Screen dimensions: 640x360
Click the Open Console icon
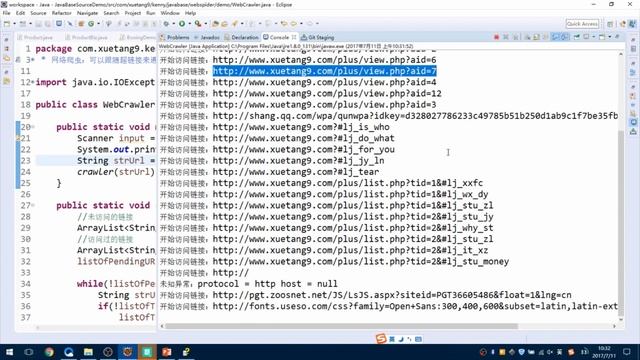(601, 37)
